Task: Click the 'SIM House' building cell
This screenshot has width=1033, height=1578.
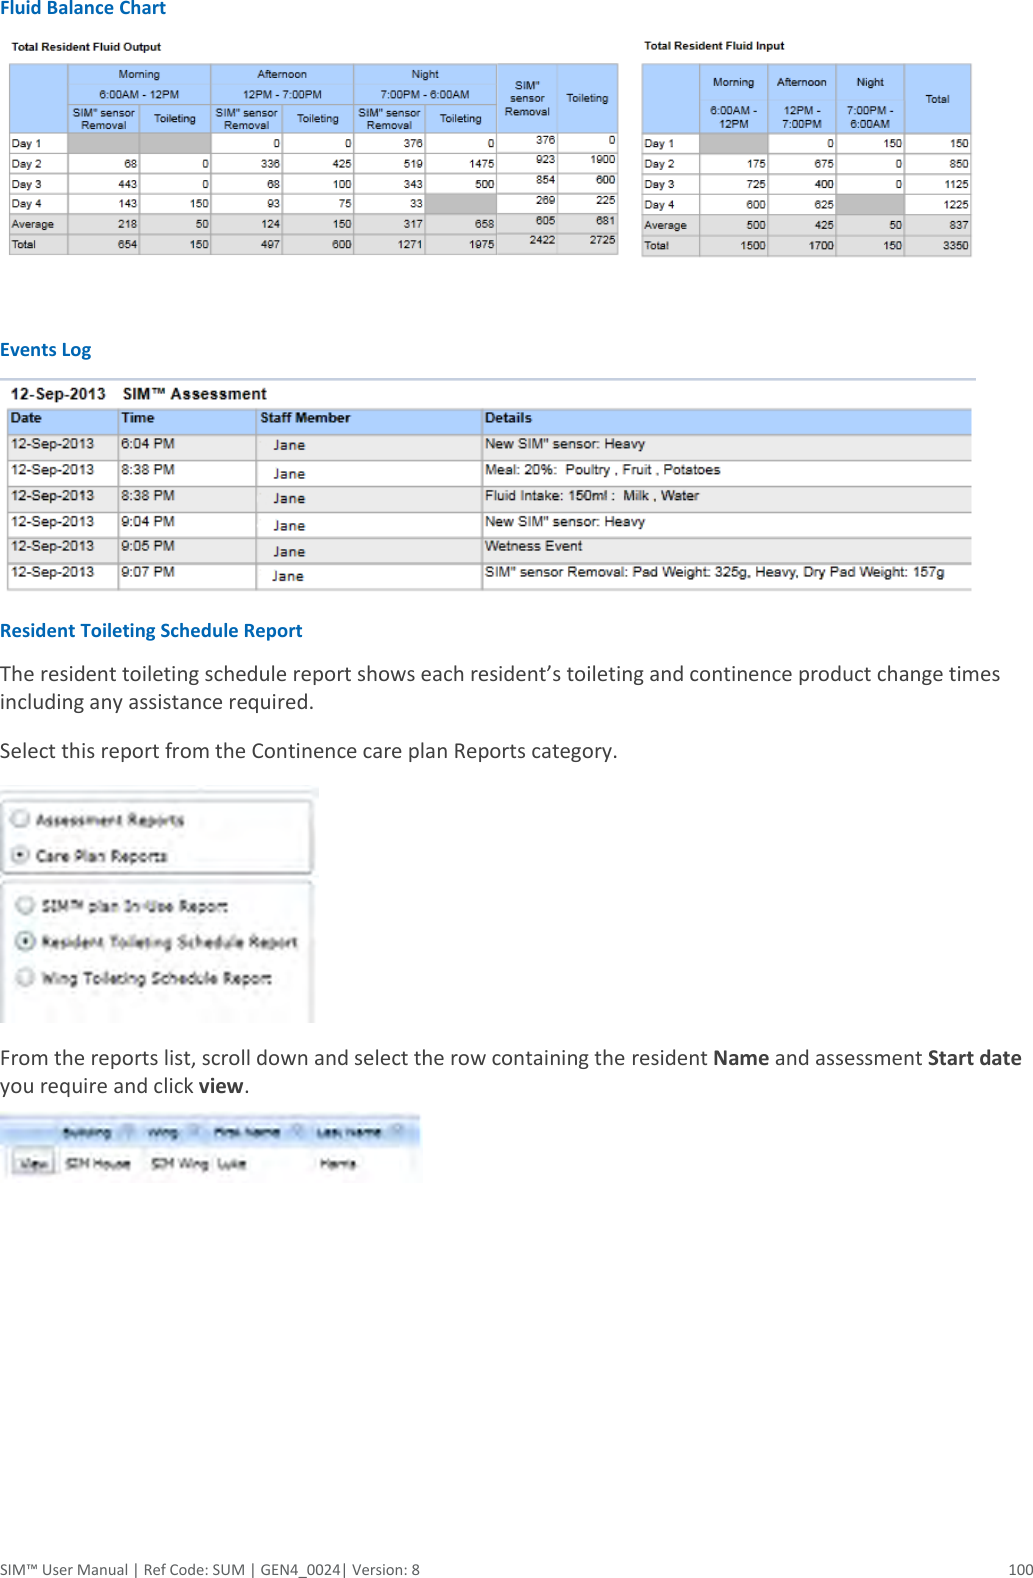Action: (x=98, y=1164)
